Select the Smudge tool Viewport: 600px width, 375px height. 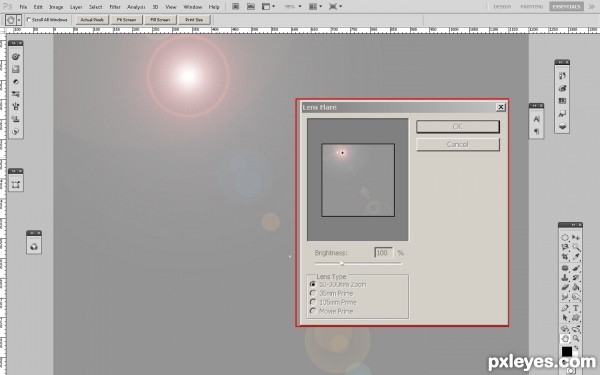click(565, 297)
